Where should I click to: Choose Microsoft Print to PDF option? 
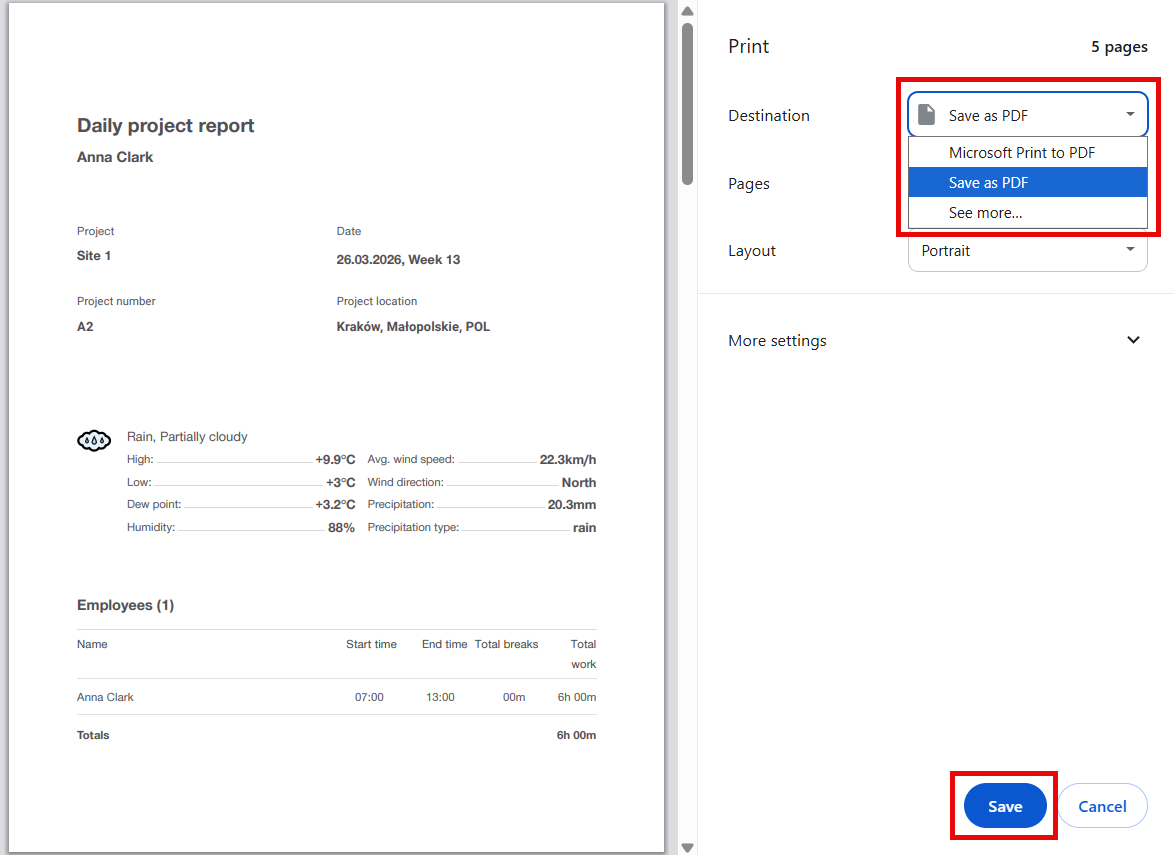(x=1022, y=153)
